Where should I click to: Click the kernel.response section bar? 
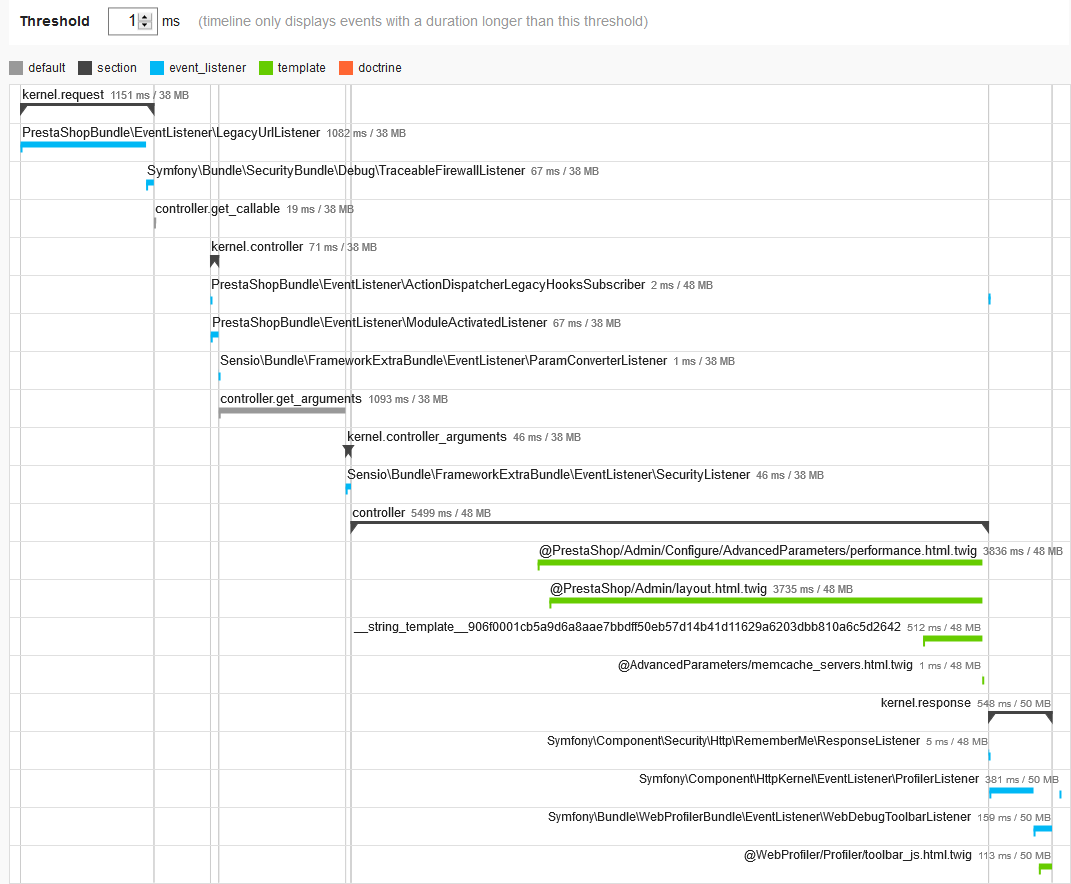tap(1020, 717)
